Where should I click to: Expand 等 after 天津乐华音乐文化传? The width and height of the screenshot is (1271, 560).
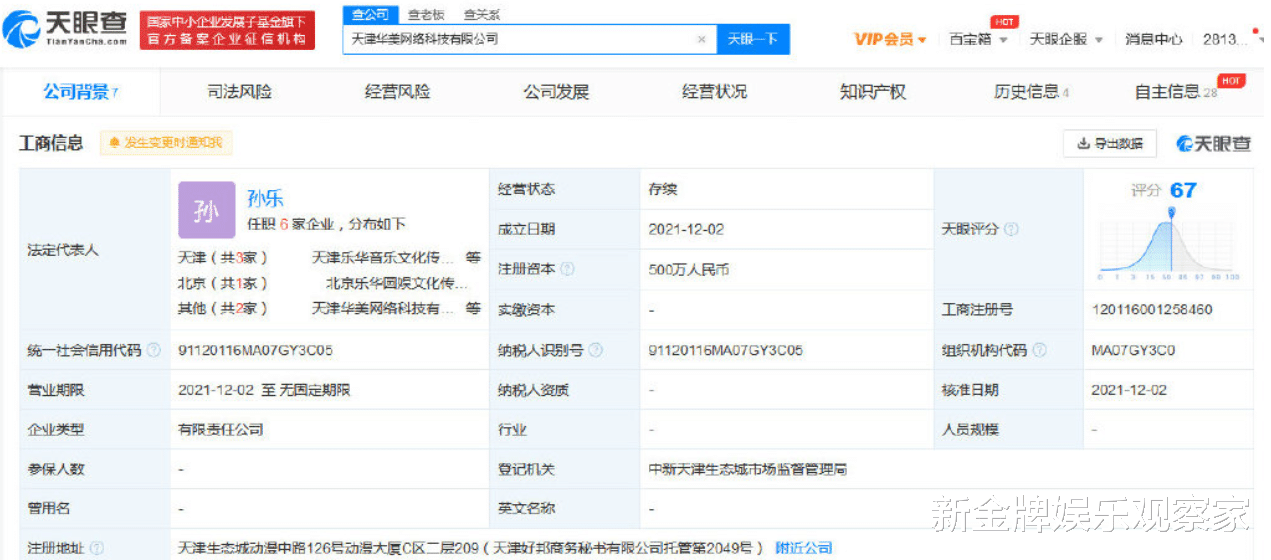(472, 257)
